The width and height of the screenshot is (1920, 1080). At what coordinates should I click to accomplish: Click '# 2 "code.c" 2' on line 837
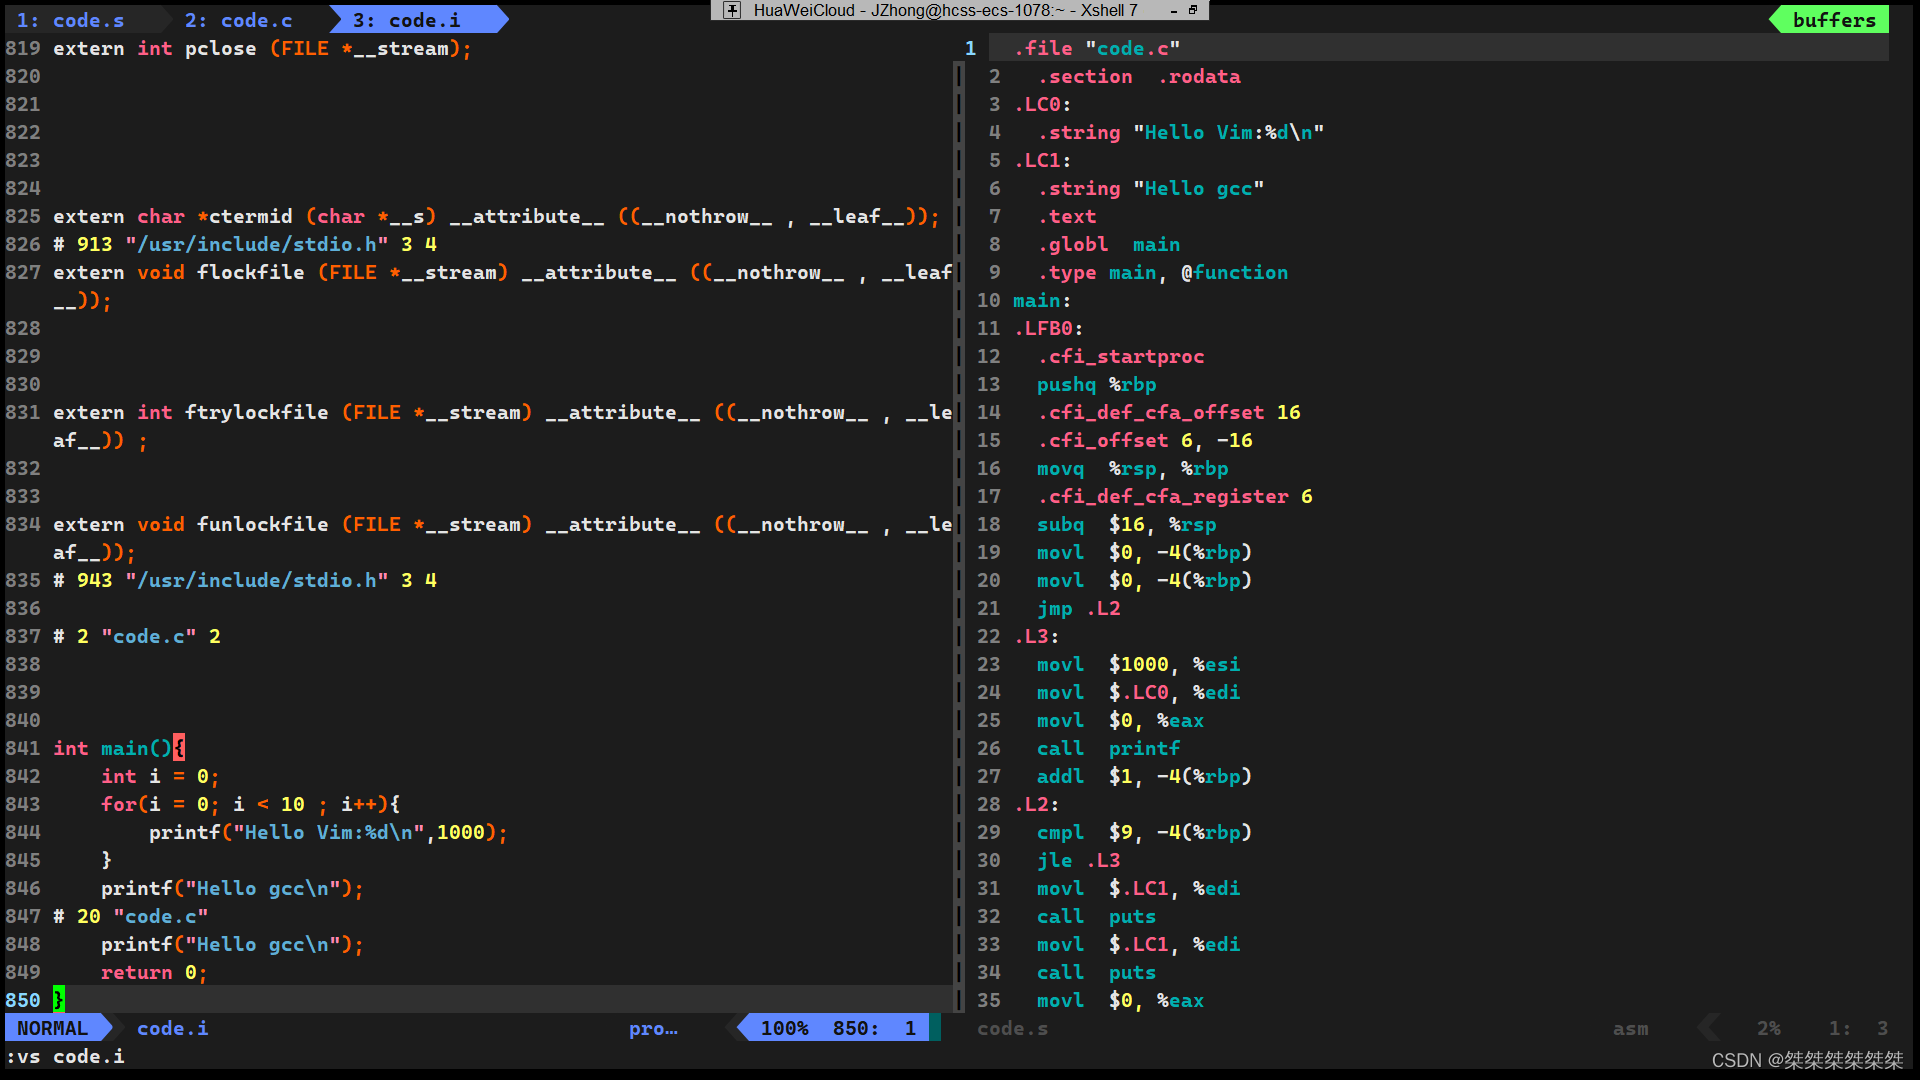[x=137, y=636]
